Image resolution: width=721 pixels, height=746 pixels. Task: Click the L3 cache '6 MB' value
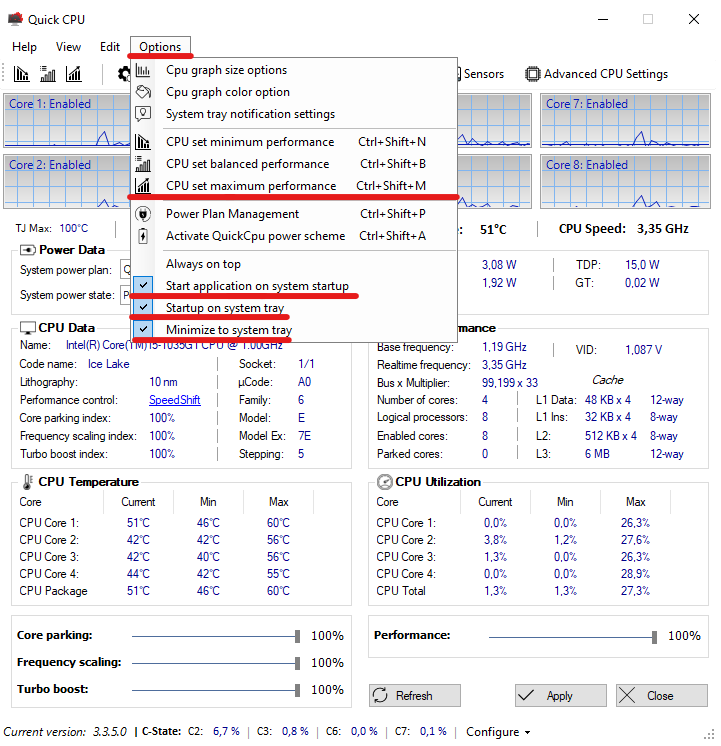pos(597,454)
